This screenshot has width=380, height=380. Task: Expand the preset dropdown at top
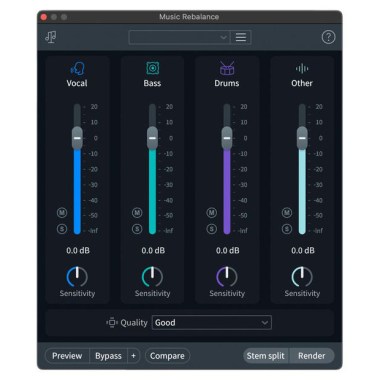click(179, 37)
